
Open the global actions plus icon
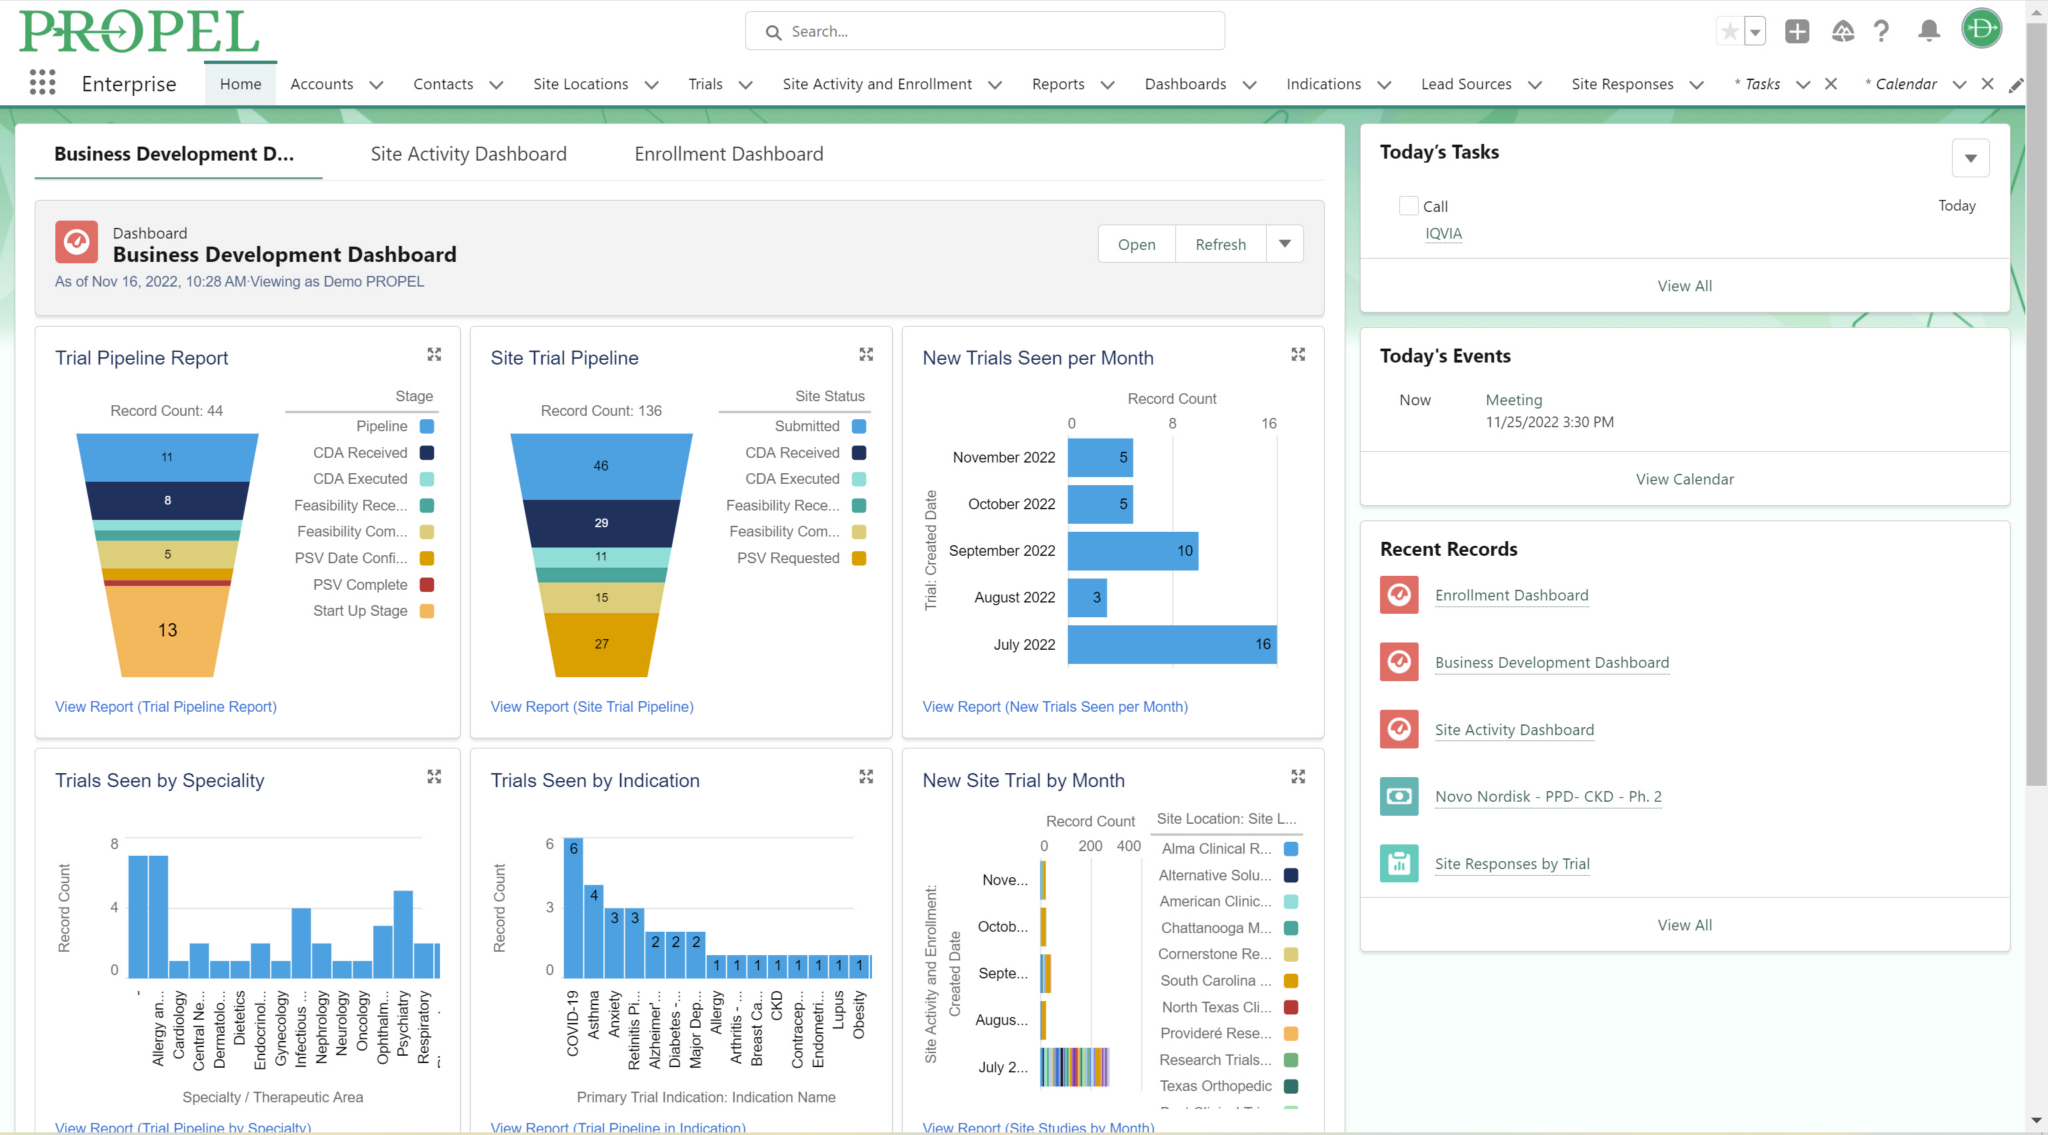[1797, 32]
